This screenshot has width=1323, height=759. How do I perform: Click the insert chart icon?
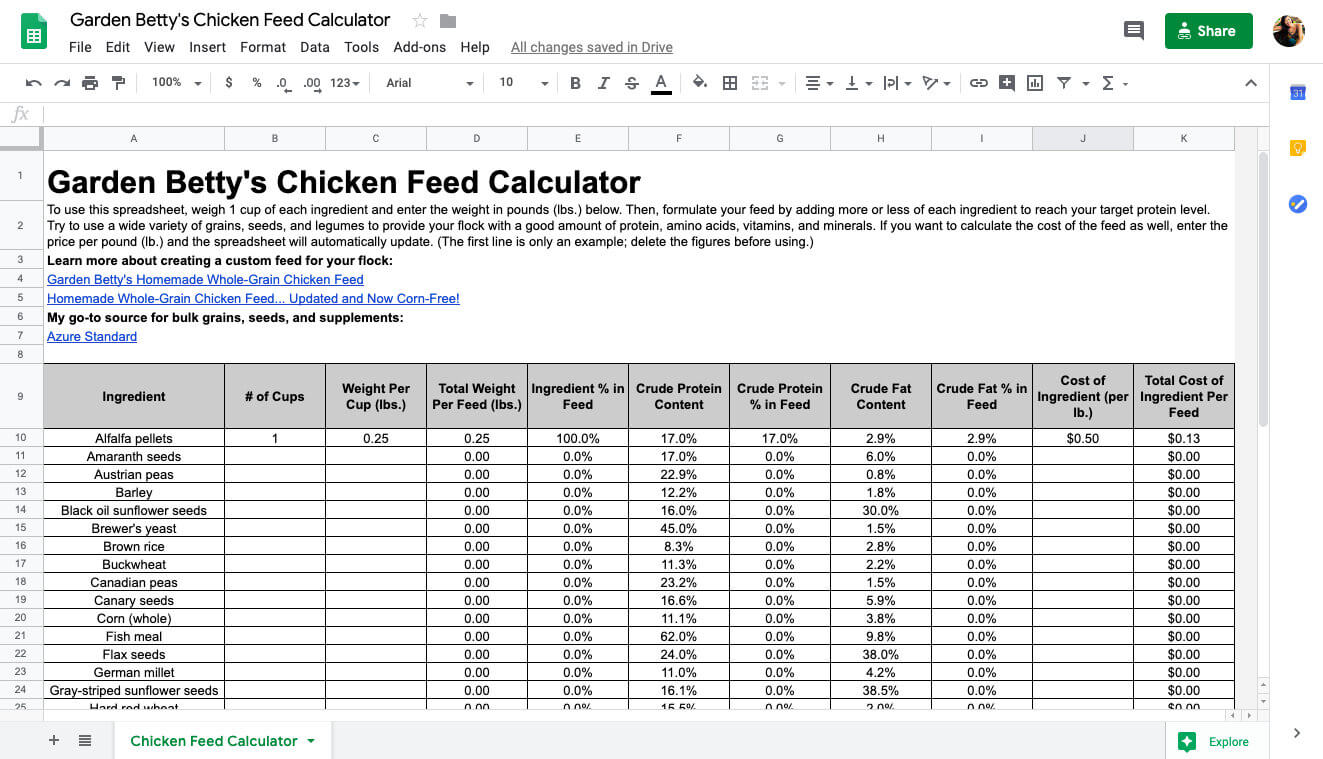point(1035,83)
